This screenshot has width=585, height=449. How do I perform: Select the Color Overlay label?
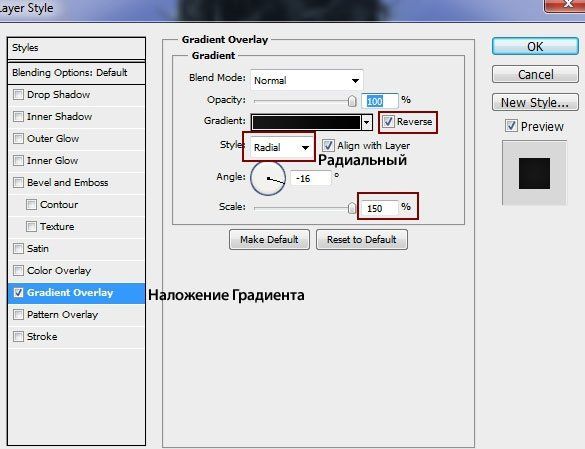coord(59,271)
